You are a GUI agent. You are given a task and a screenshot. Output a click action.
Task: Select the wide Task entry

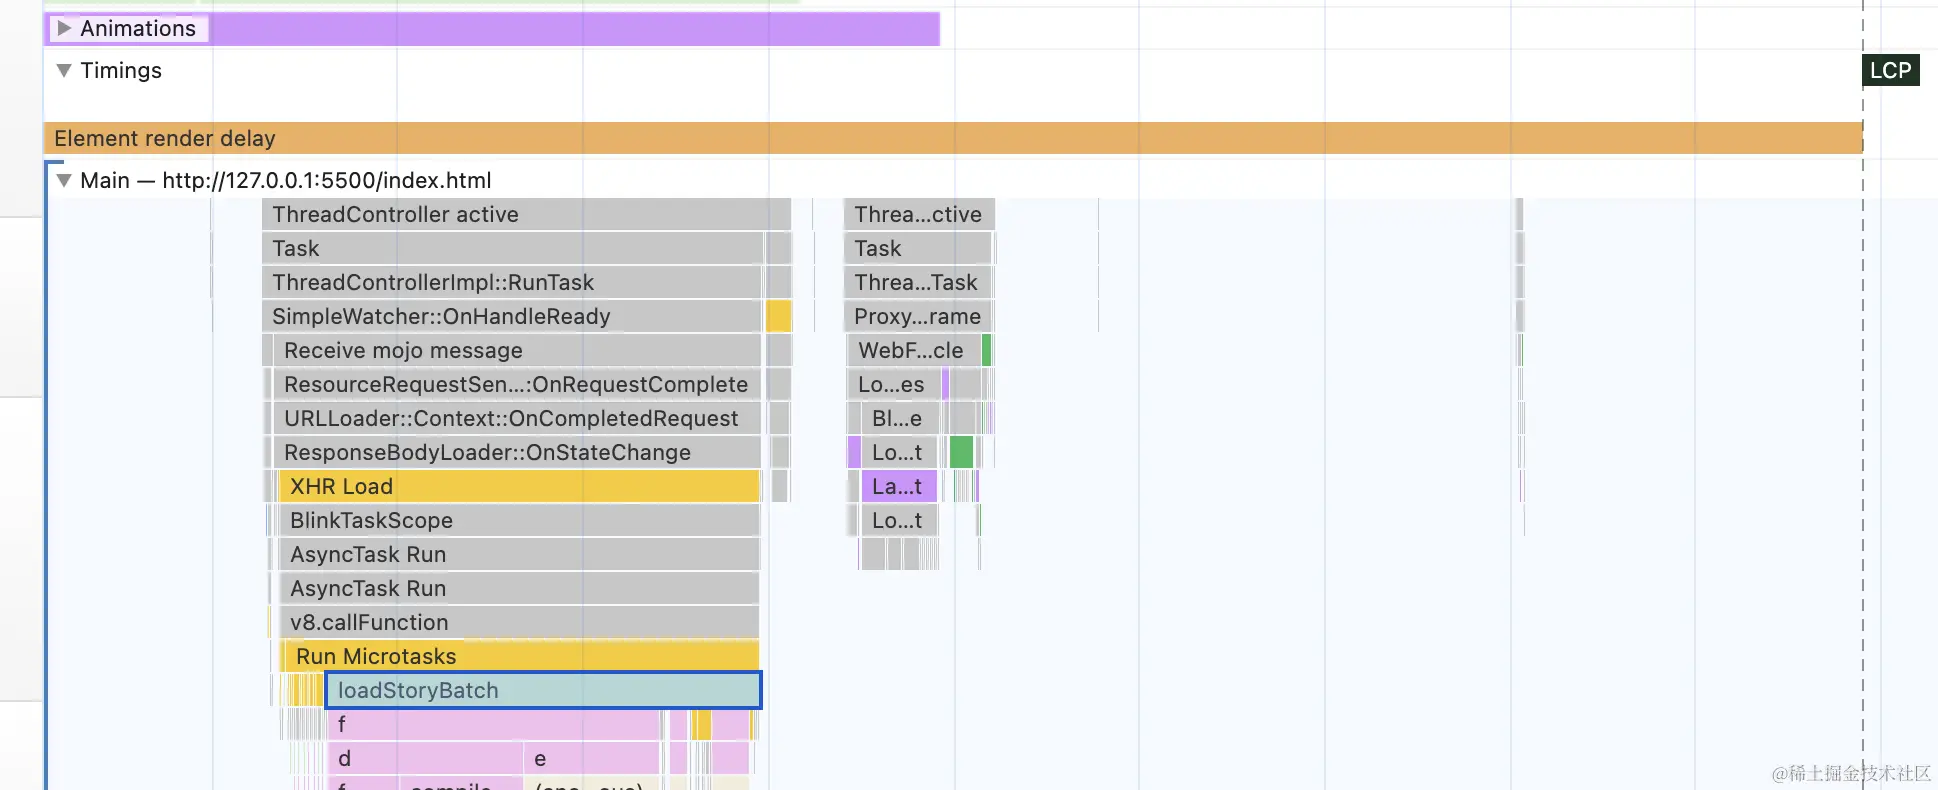click(512, 248)
